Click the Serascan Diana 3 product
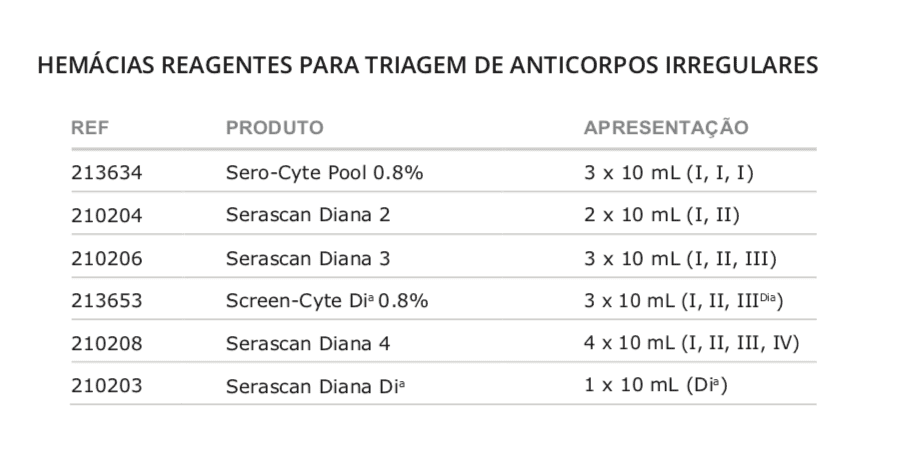 [x=308, y=258]
